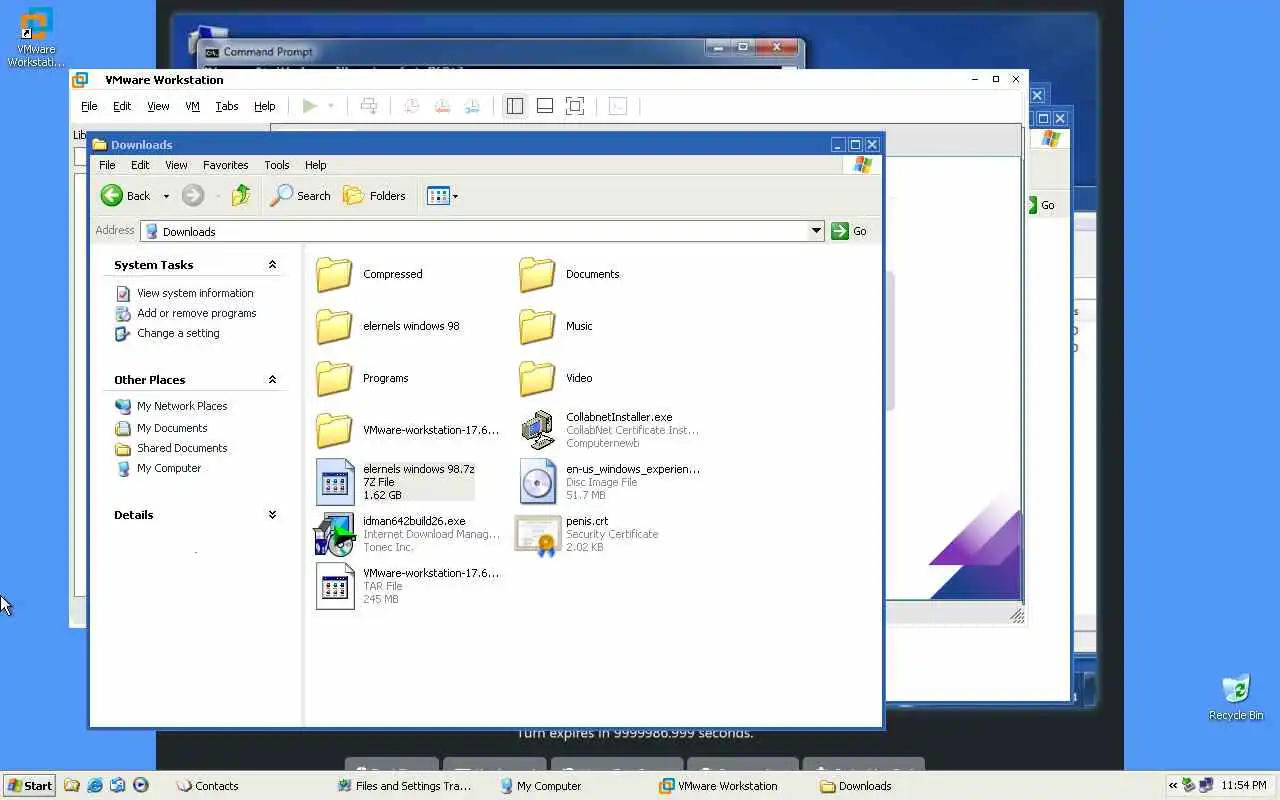
Task: Open My Computer in Other Places
Action: (169, 468)
